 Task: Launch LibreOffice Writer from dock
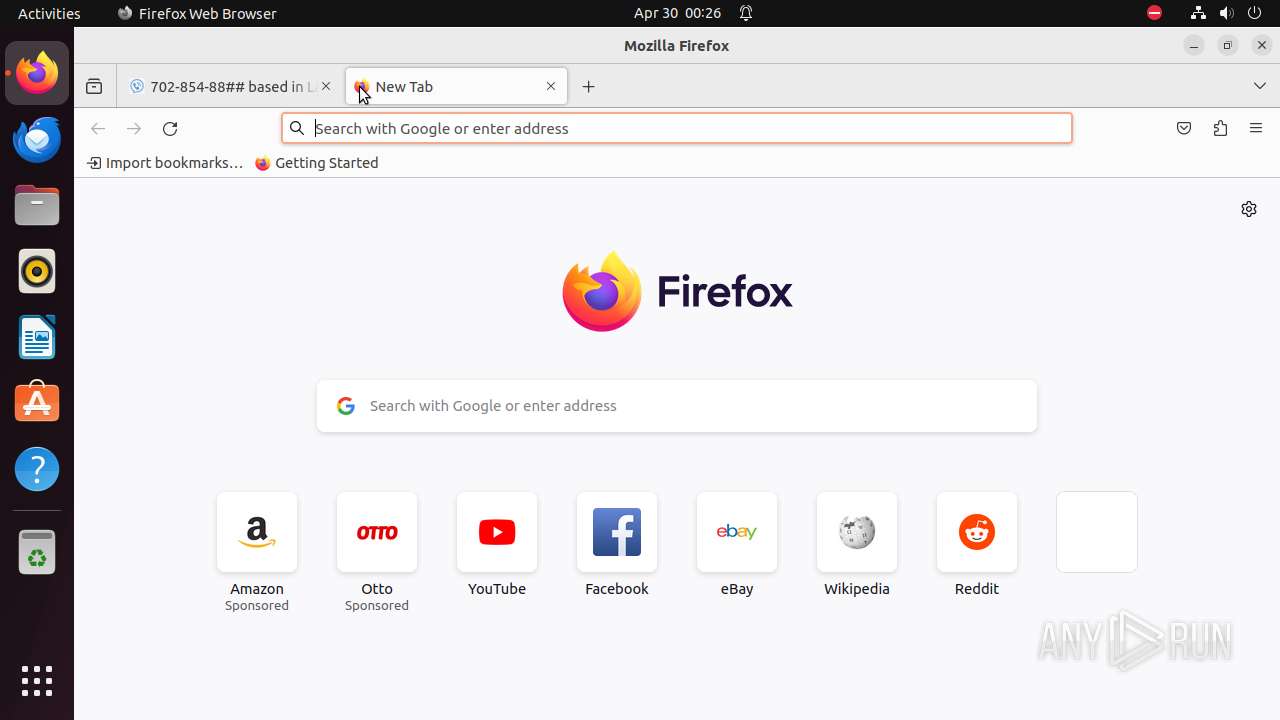click(x=37, y=337)
